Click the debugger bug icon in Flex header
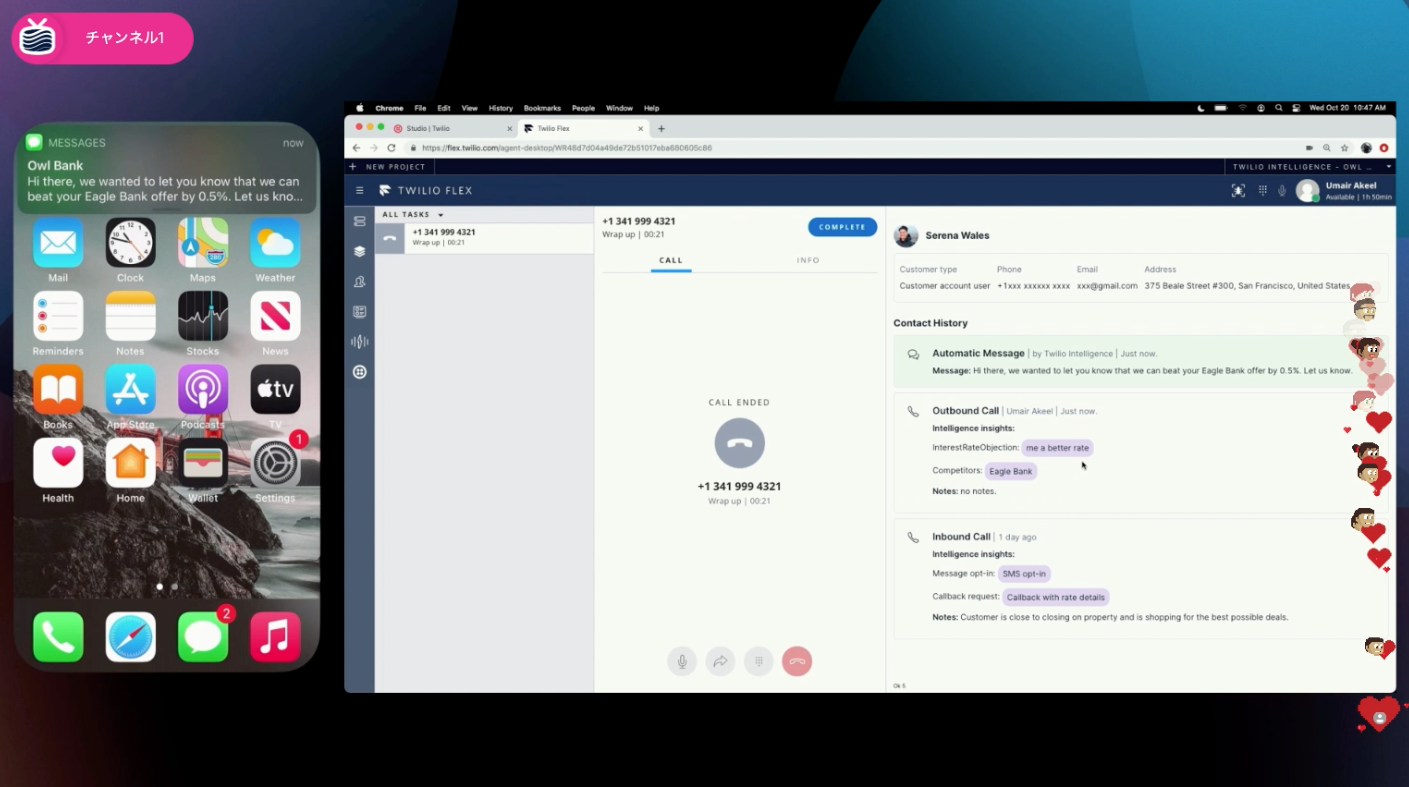 [1238, 190]
